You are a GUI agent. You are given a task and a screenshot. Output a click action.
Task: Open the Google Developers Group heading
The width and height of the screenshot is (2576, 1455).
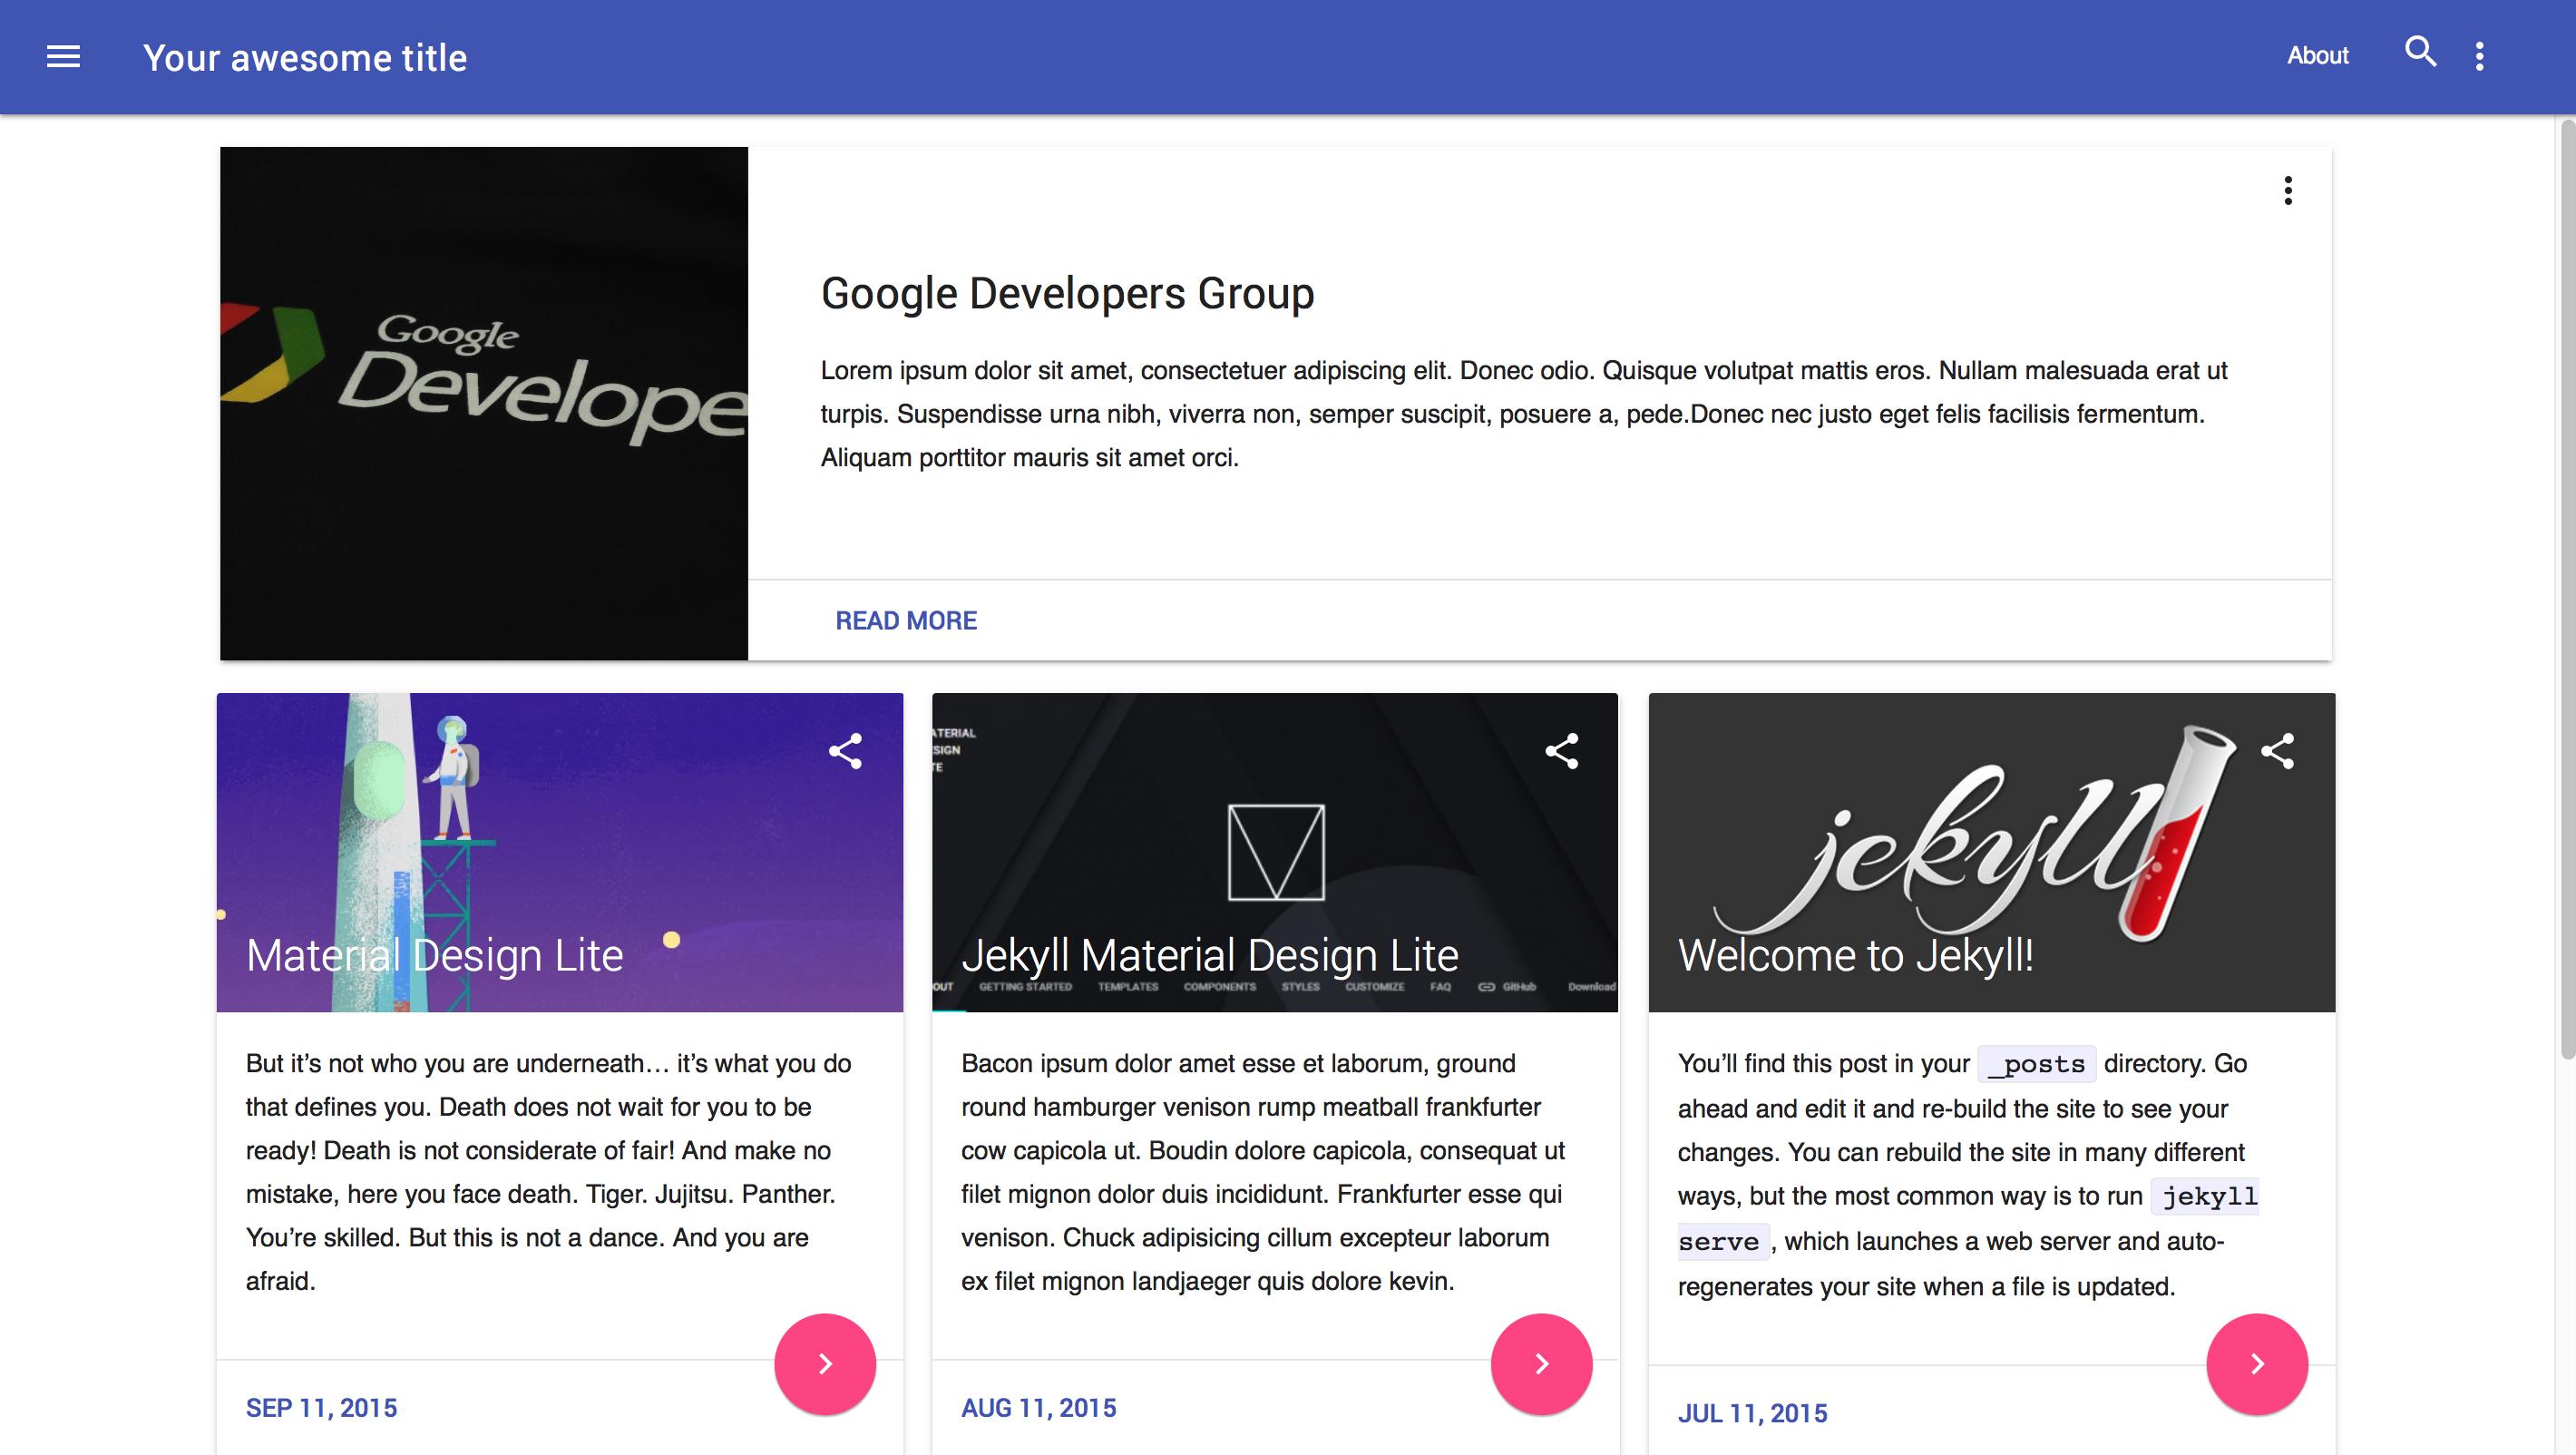point(1067,293)
